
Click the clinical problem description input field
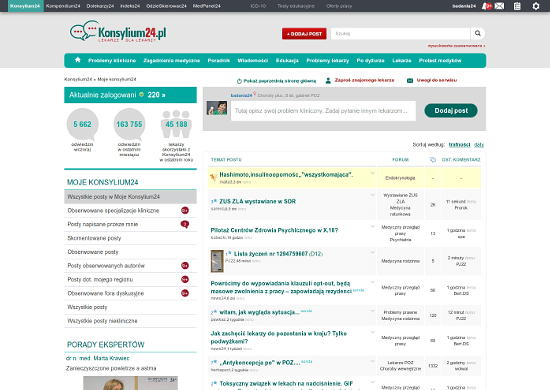pos(323,111)
